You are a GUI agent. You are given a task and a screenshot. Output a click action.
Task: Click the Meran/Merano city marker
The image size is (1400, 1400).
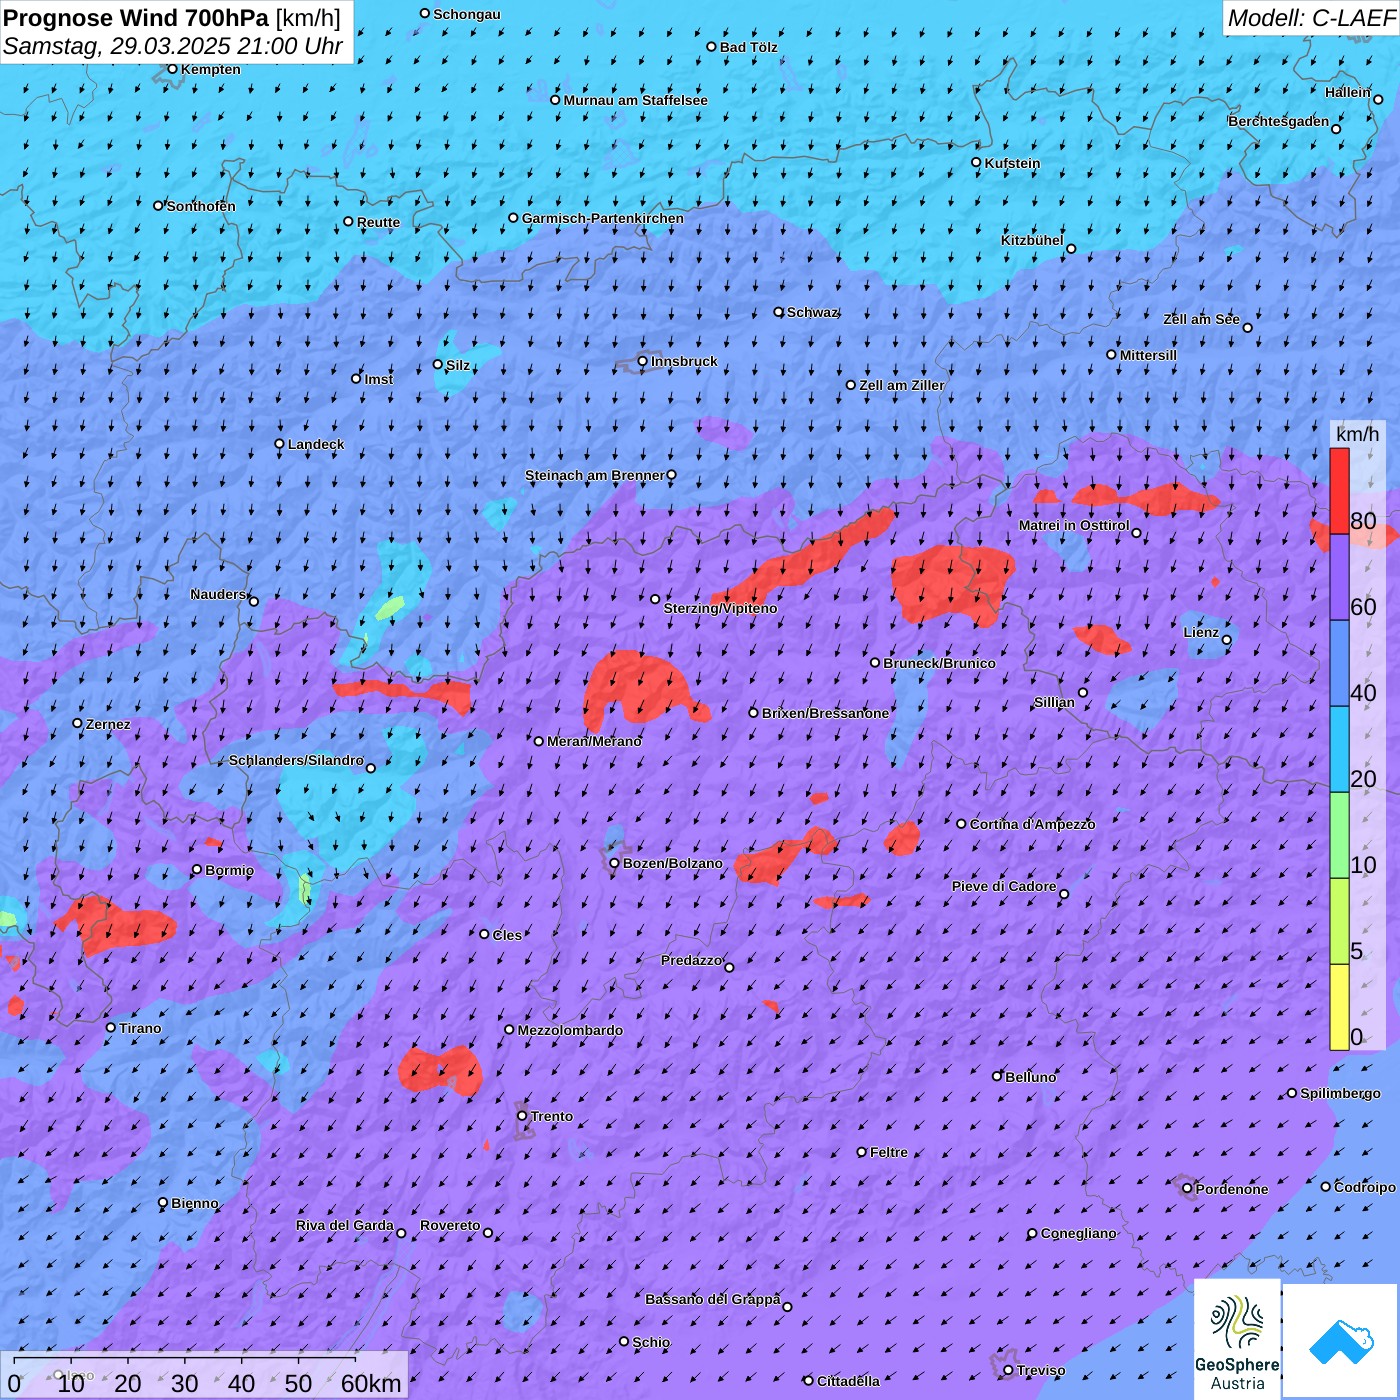pyautogui.click(x=539, y=741)
